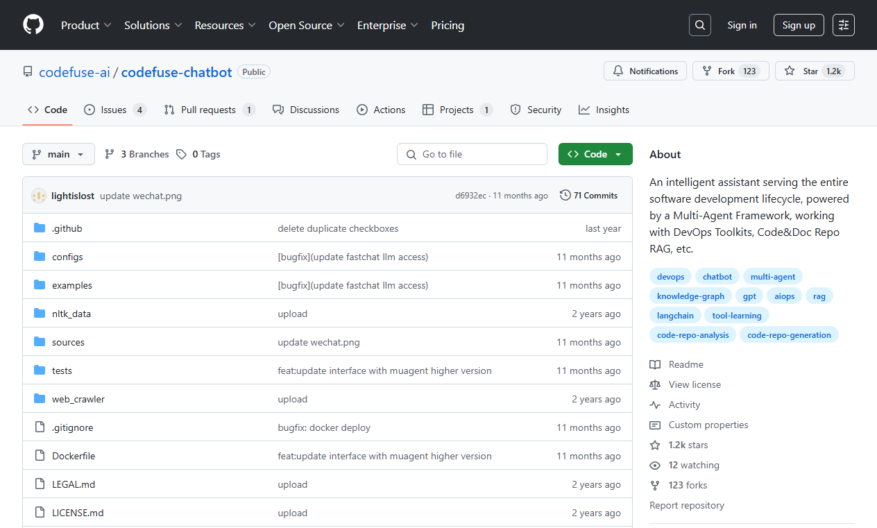Viewport: 877px width, 528px height.
Task: Click the multi-agent topic tag
Action: tap(772, 276)
